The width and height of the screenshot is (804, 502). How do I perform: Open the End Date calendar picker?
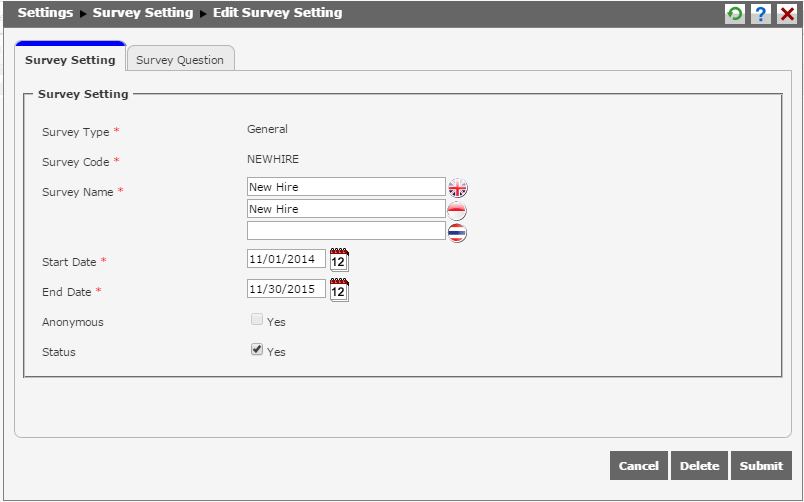tap(339, 290)
